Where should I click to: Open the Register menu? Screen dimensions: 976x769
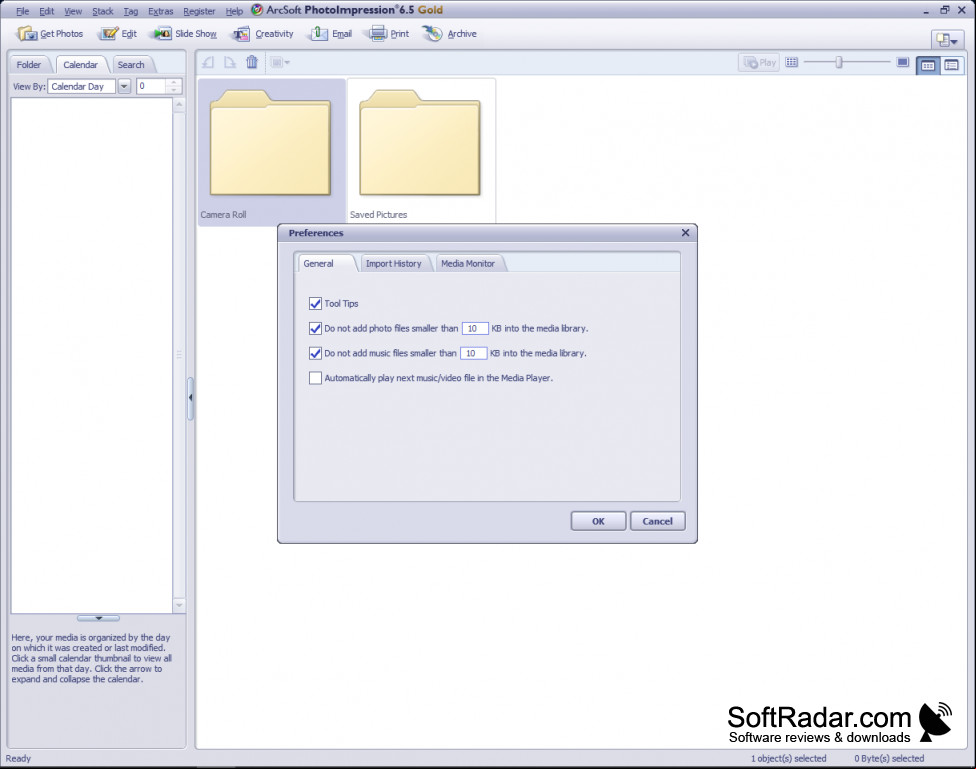pyautogui.click(x=199, y=11)
